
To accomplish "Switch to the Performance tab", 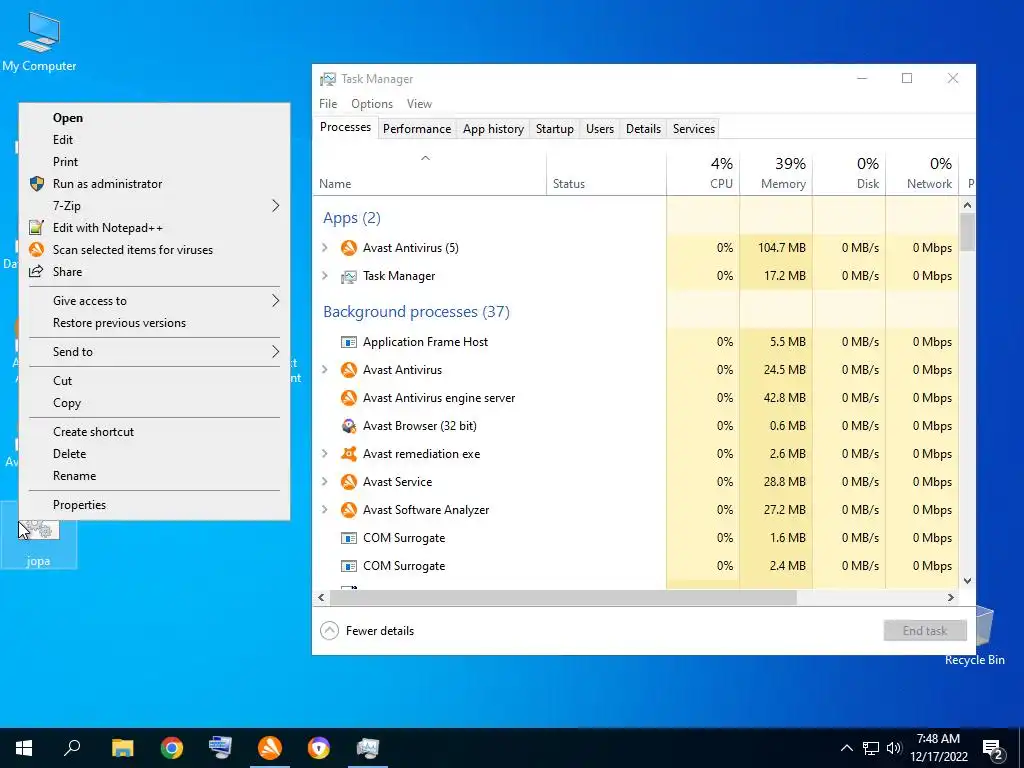I will pyautogui.click(x=417, y=129).
